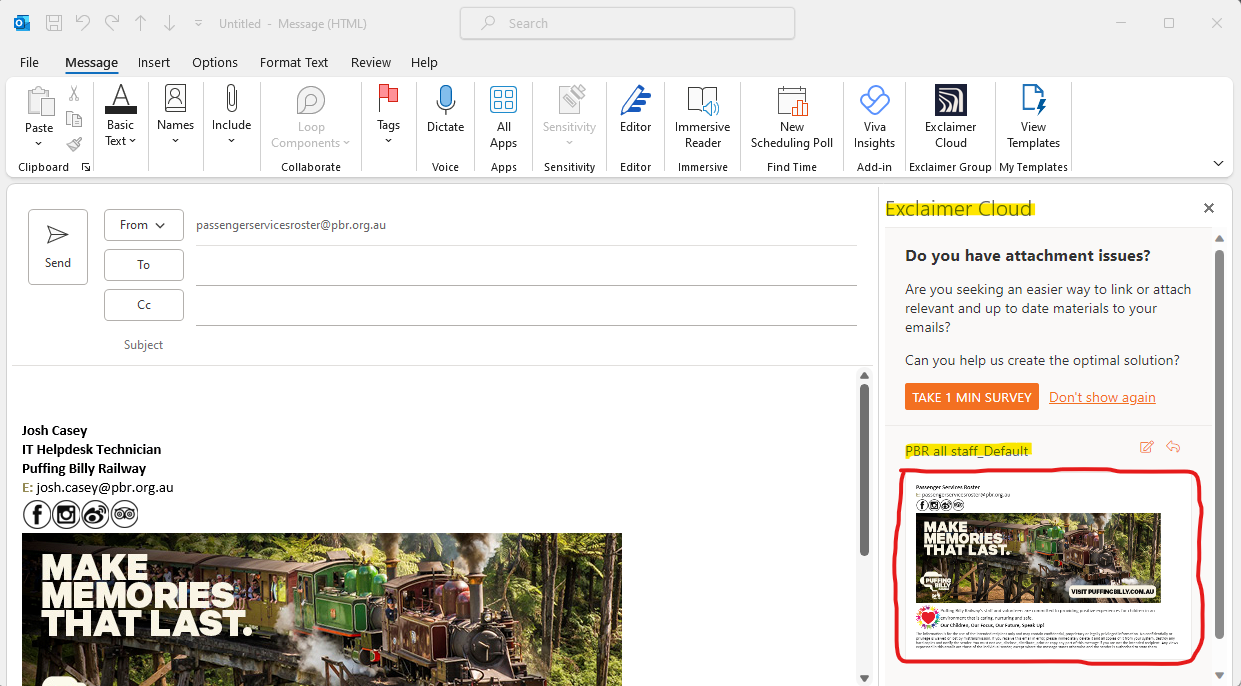1241x686 pixels.
Task: Click the Exclaimer pane scroll-up arrow
Action: click(1219, 238)
